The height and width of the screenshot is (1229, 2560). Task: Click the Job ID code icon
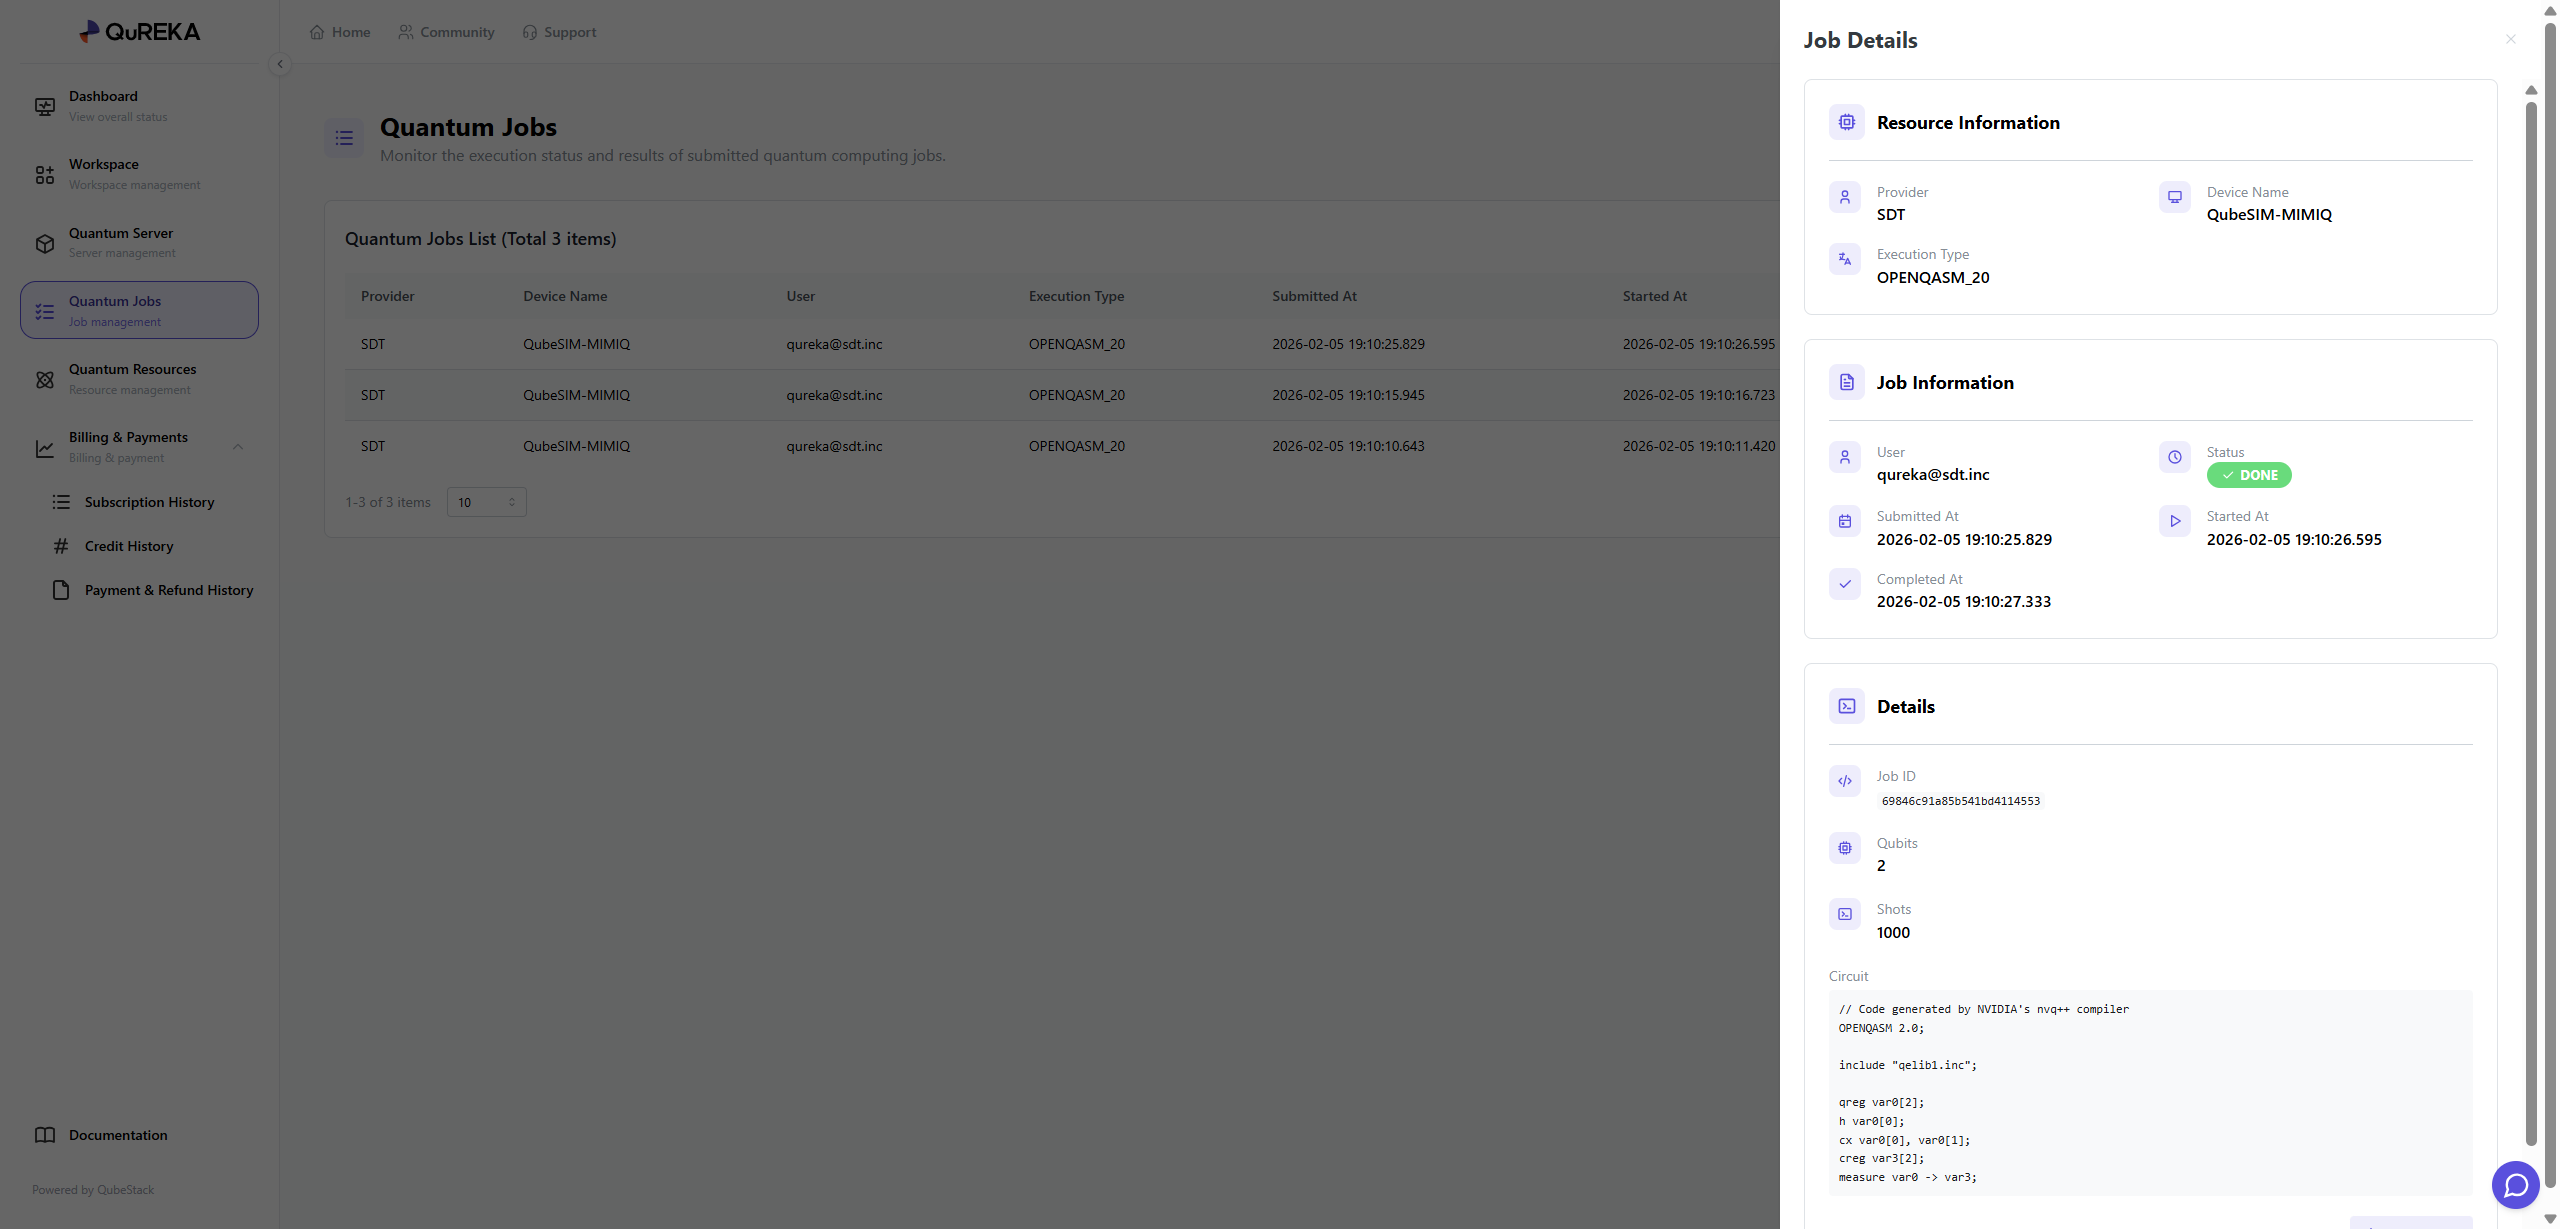[x=1844, y=781]
